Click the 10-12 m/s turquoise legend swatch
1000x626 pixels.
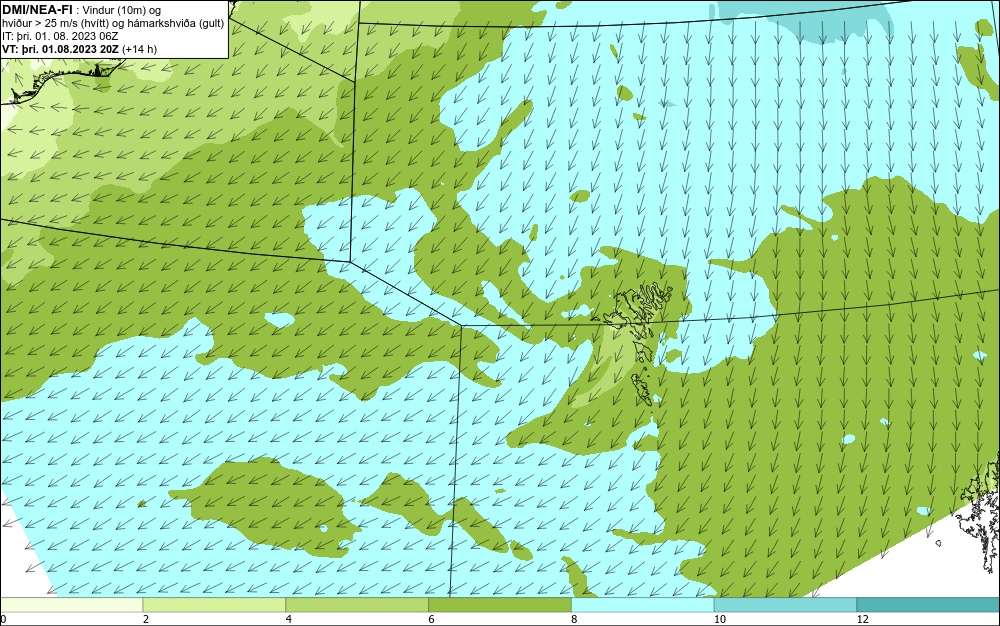[786, 604]
